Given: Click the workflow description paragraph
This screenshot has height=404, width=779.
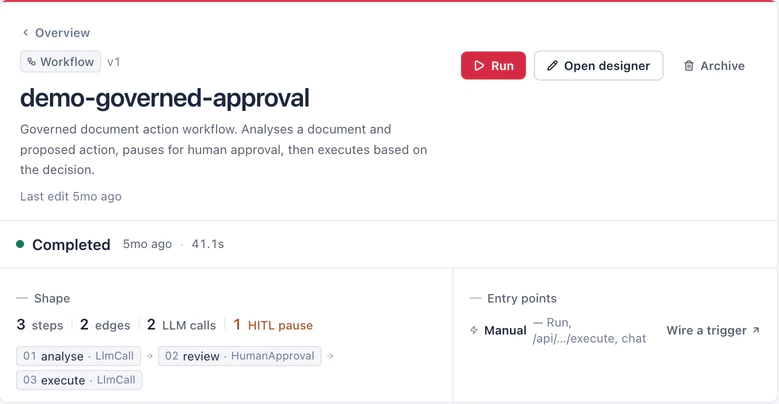Looking at the screenshot, I should pos(224,150).
